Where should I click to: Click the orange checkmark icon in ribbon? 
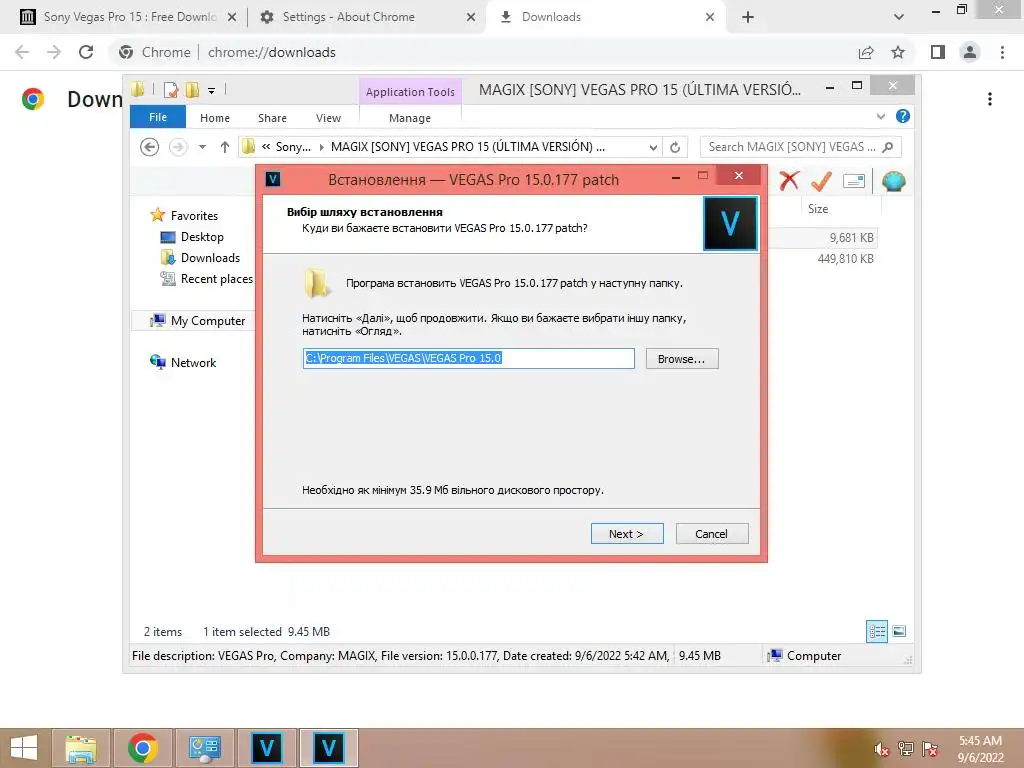[821, 181]
